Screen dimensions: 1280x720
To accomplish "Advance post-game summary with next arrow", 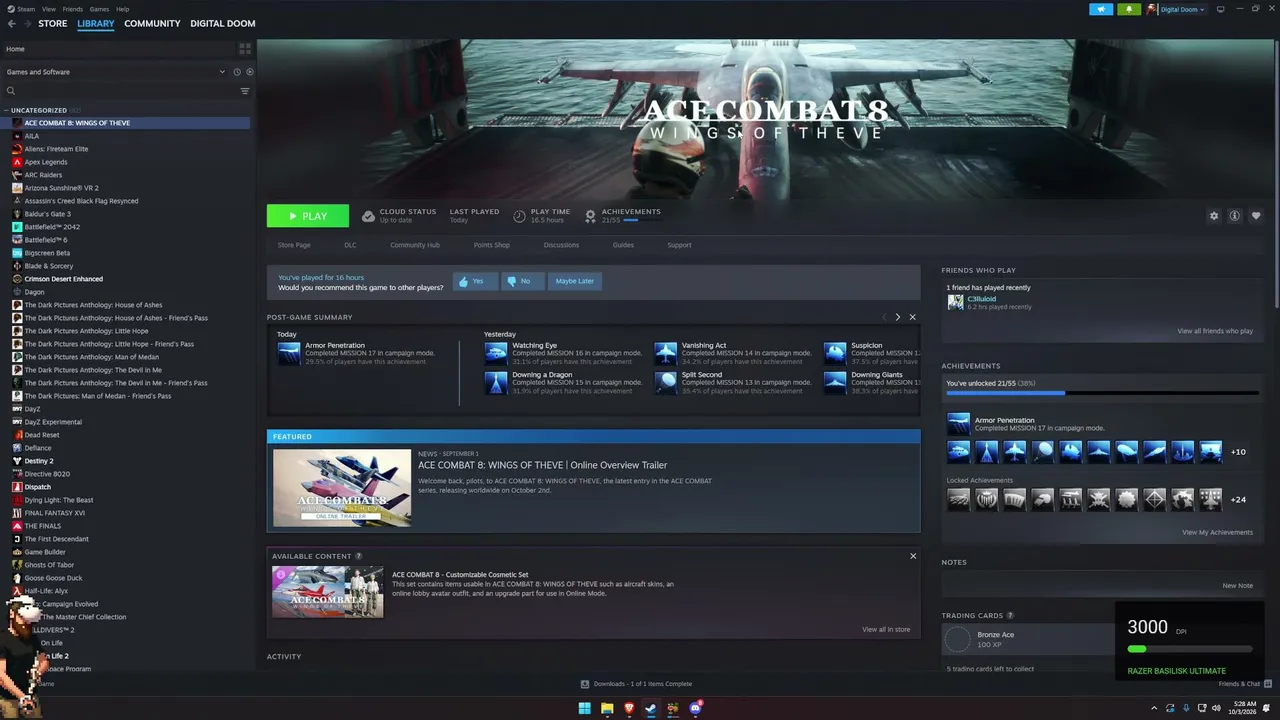I will [897, 317].
